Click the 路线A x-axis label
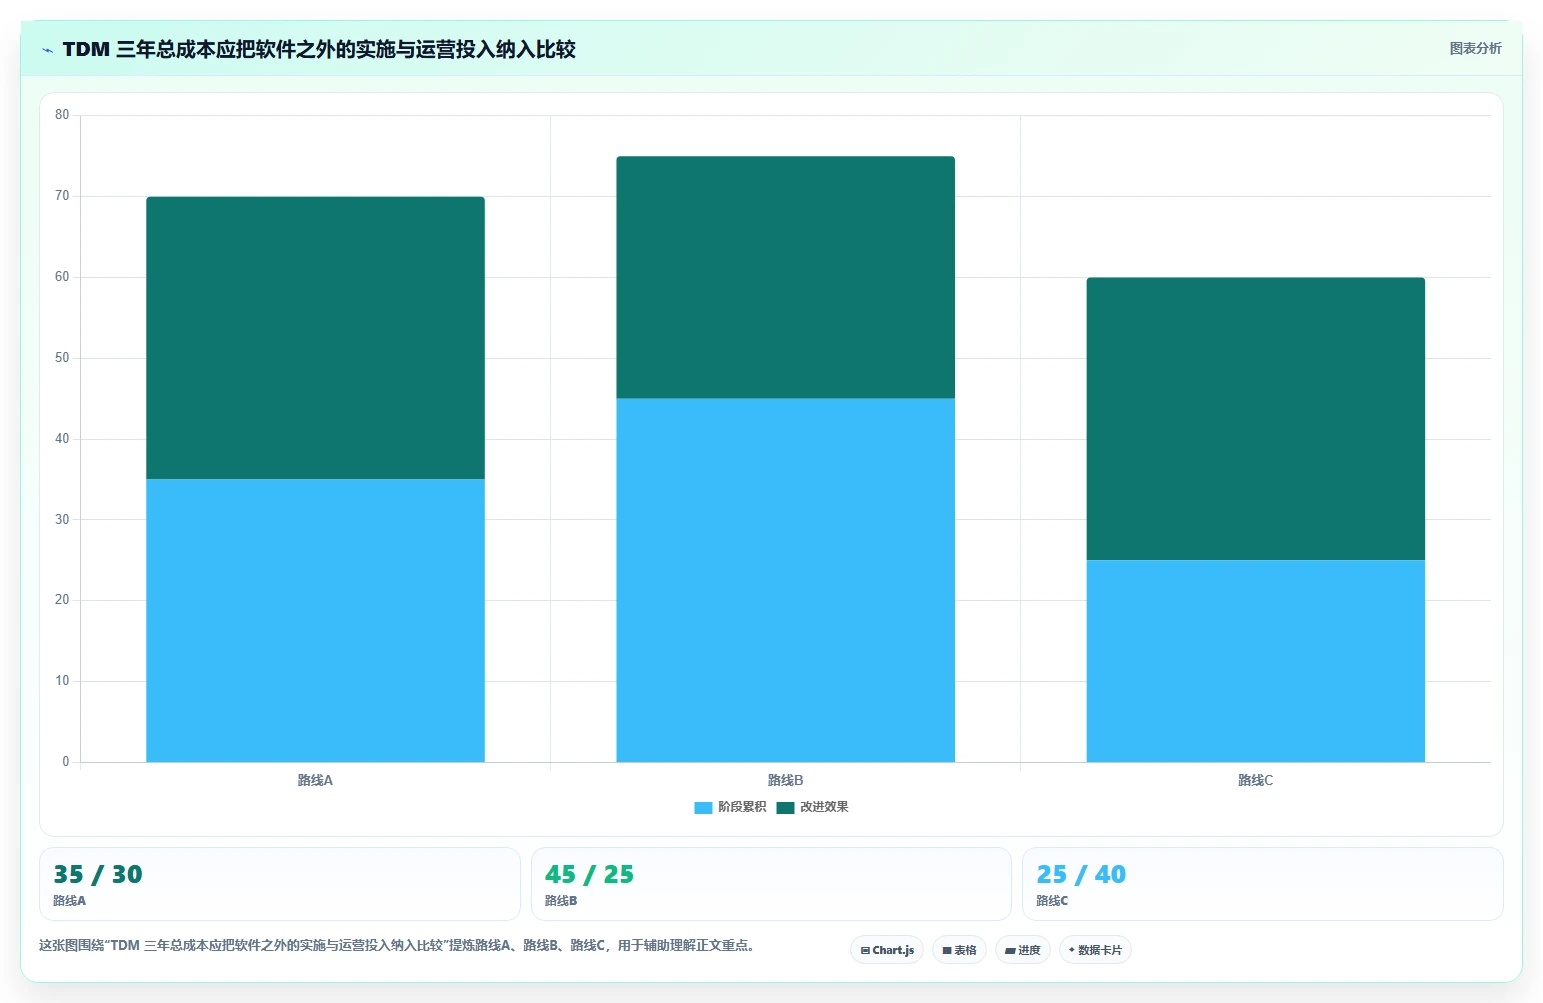 pyautogui.click(x=315, y=780)
